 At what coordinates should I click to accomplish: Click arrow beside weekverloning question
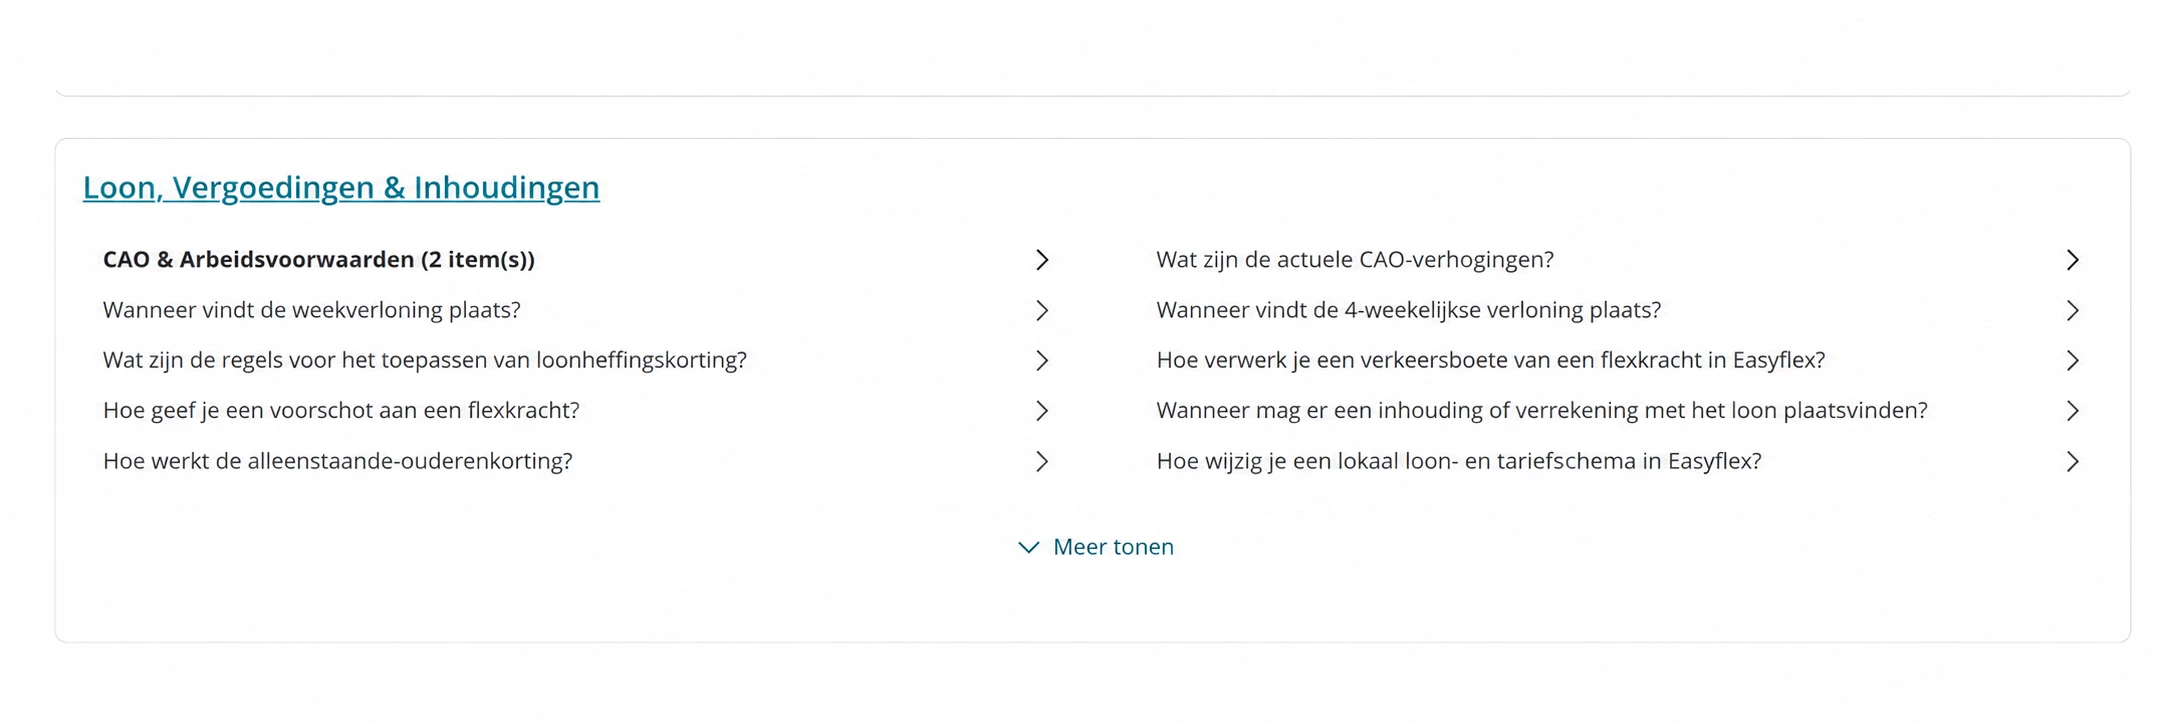click(1042, 311)
